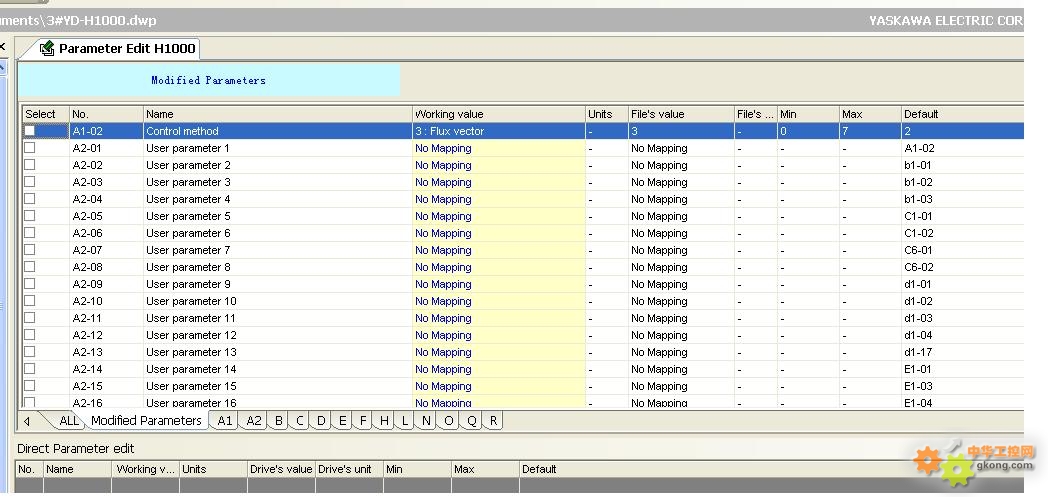Select the 'User parameter 9' name cell

pyautogui.click(x=277, y=284)
